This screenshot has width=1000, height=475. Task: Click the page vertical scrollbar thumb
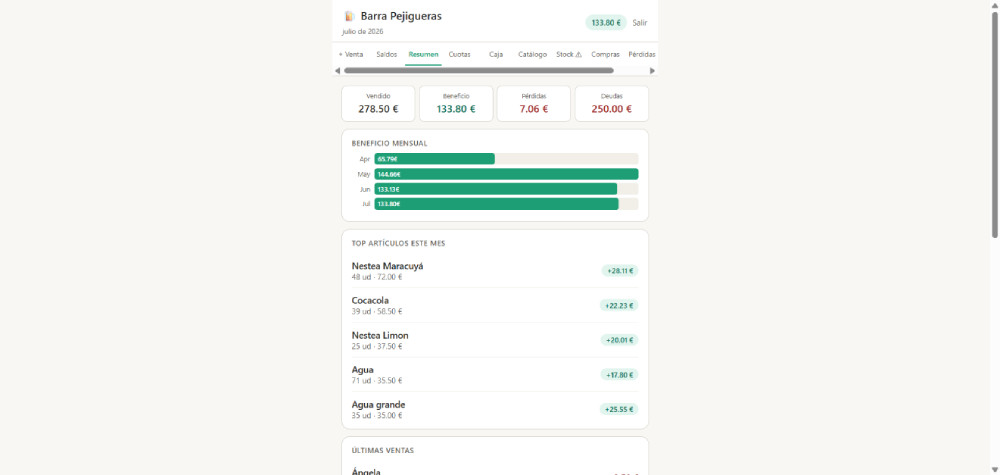(x=995, y=124)
